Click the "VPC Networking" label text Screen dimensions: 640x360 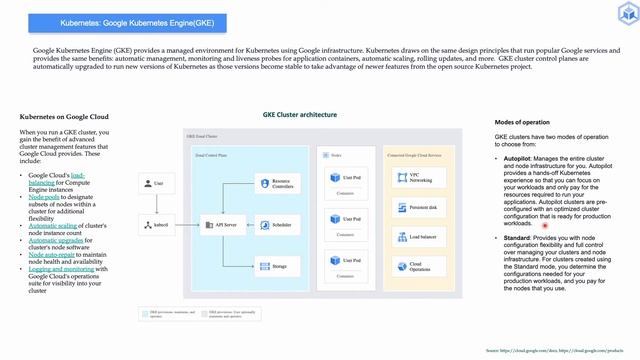(x=420, y=178)
